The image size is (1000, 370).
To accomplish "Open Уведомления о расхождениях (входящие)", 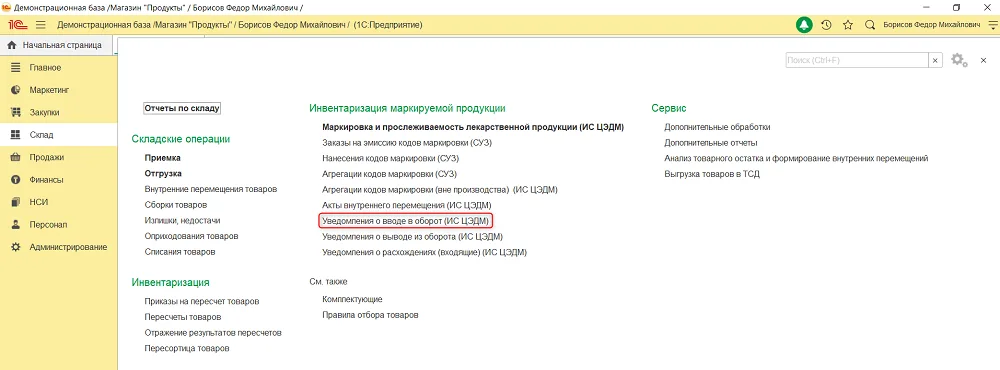I will (424, 252).
